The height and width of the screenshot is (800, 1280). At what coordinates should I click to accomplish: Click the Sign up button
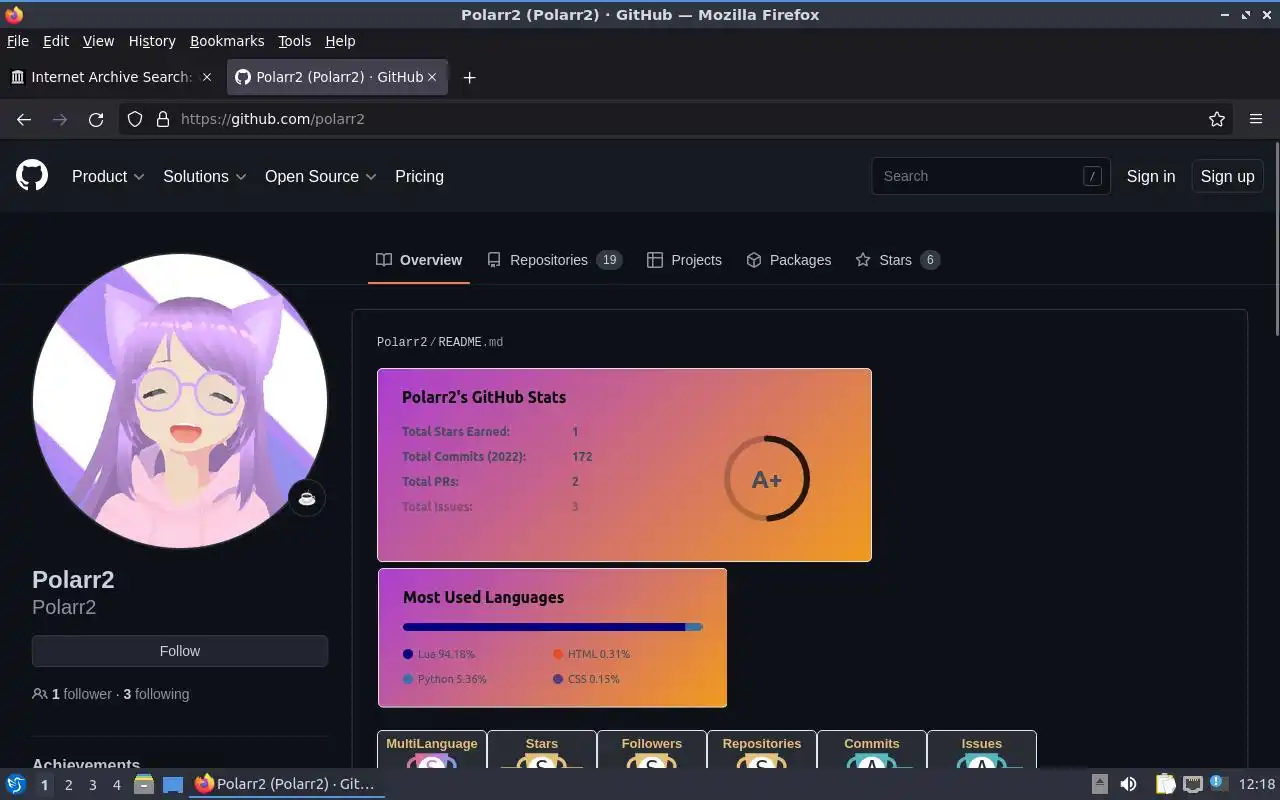1227,176
